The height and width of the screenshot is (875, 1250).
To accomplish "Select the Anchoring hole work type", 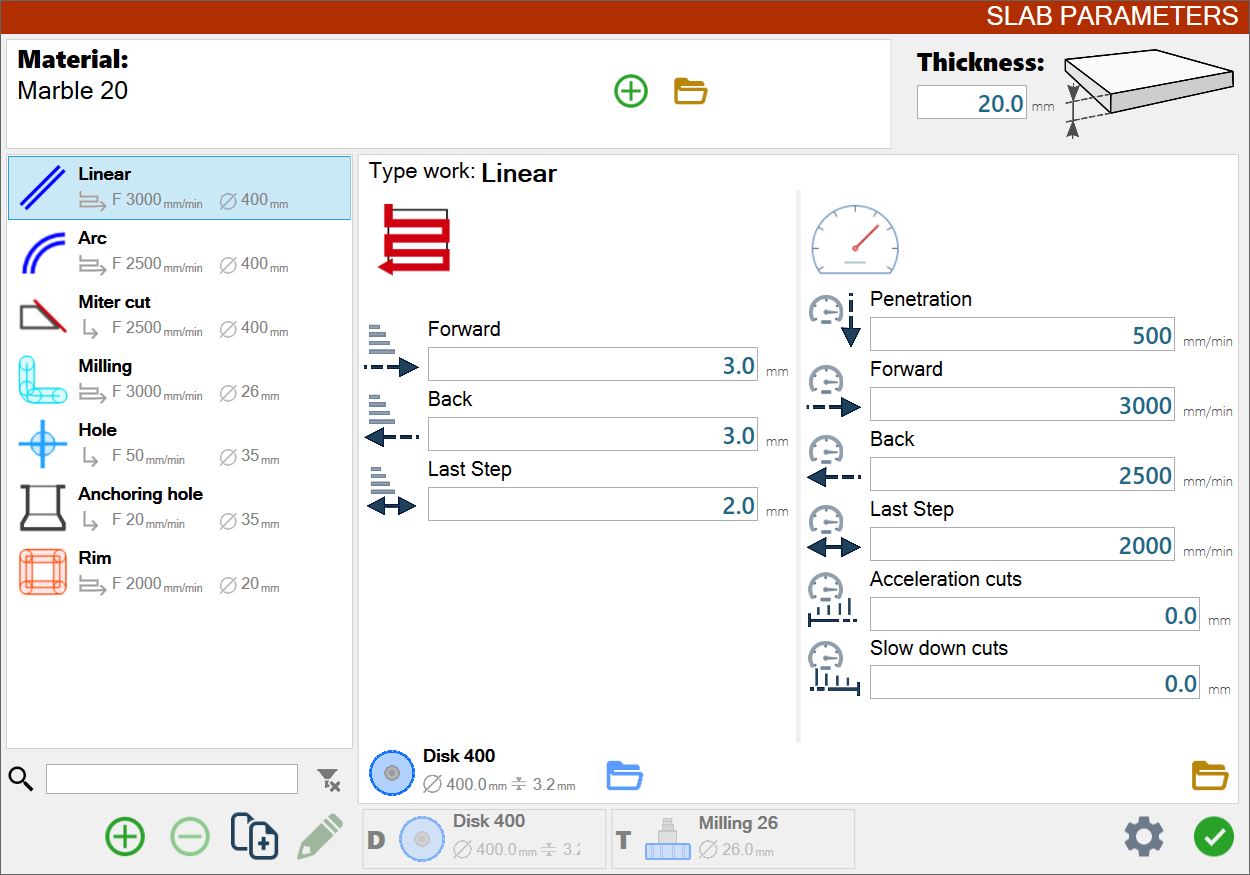I will tap(179, 508).
